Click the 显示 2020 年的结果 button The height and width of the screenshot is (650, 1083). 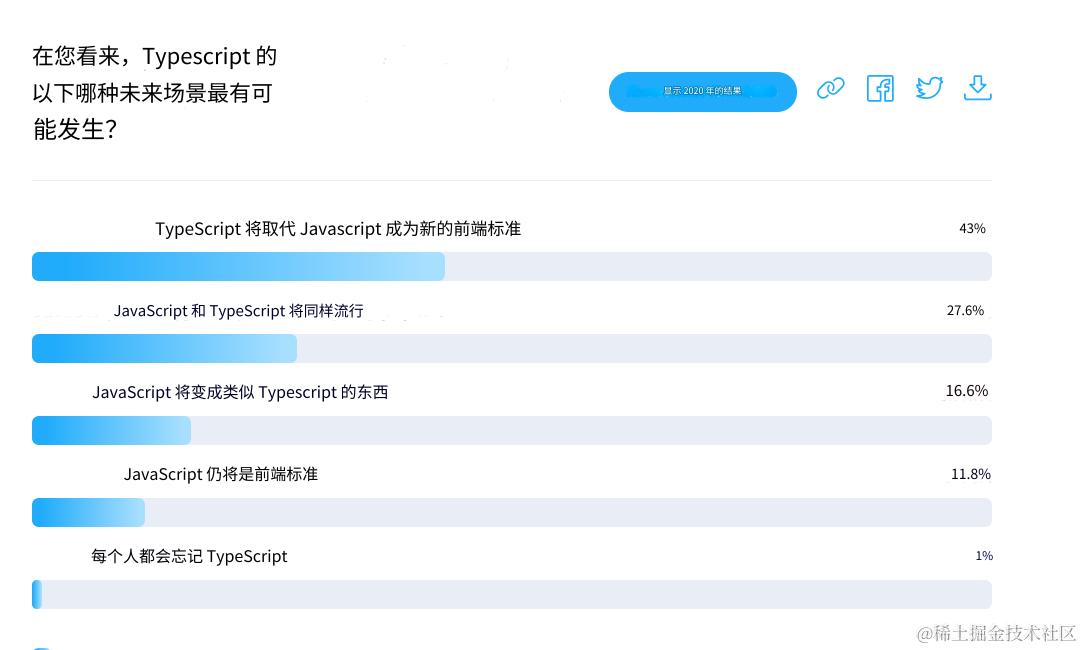[702, 92]
